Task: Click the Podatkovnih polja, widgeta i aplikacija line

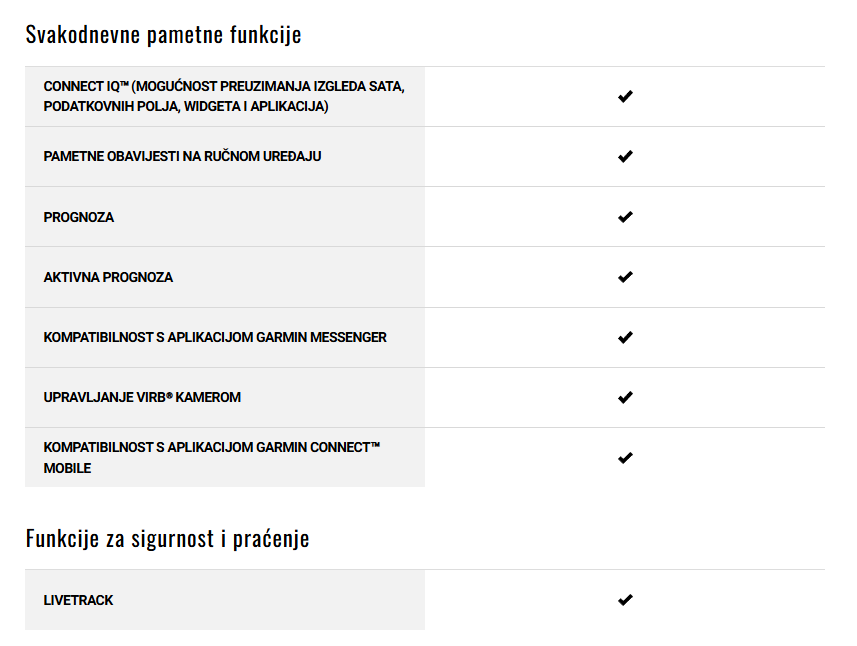Action: coord(186,106)
